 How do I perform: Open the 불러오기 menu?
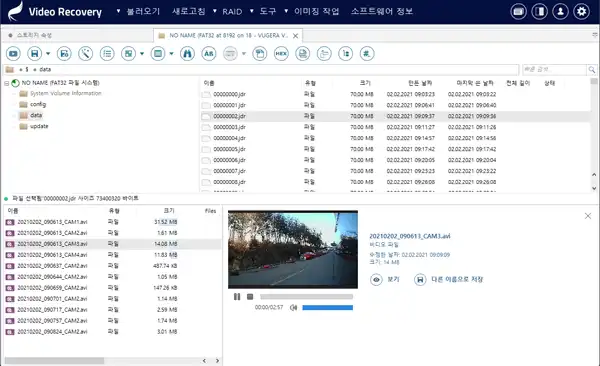[143, 11]
